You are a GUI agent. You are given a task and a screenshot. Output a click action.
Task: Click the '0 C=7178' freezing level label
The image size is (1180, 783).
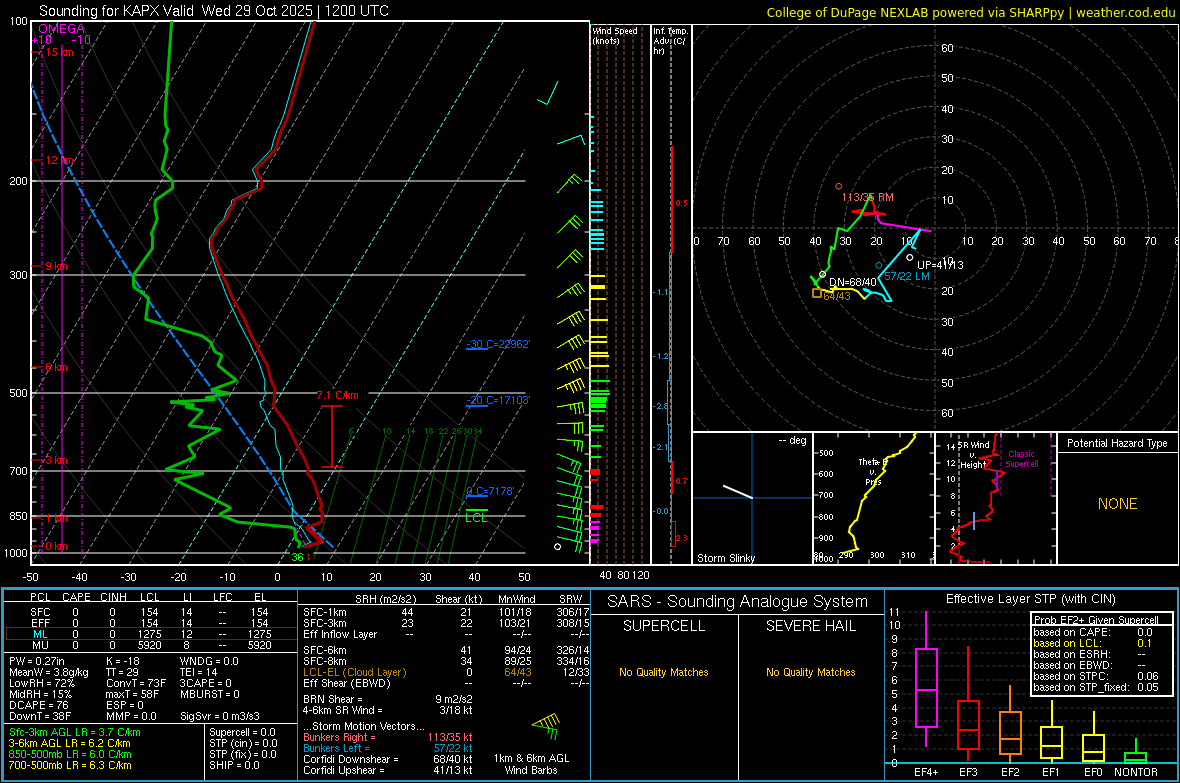(490, 491)
